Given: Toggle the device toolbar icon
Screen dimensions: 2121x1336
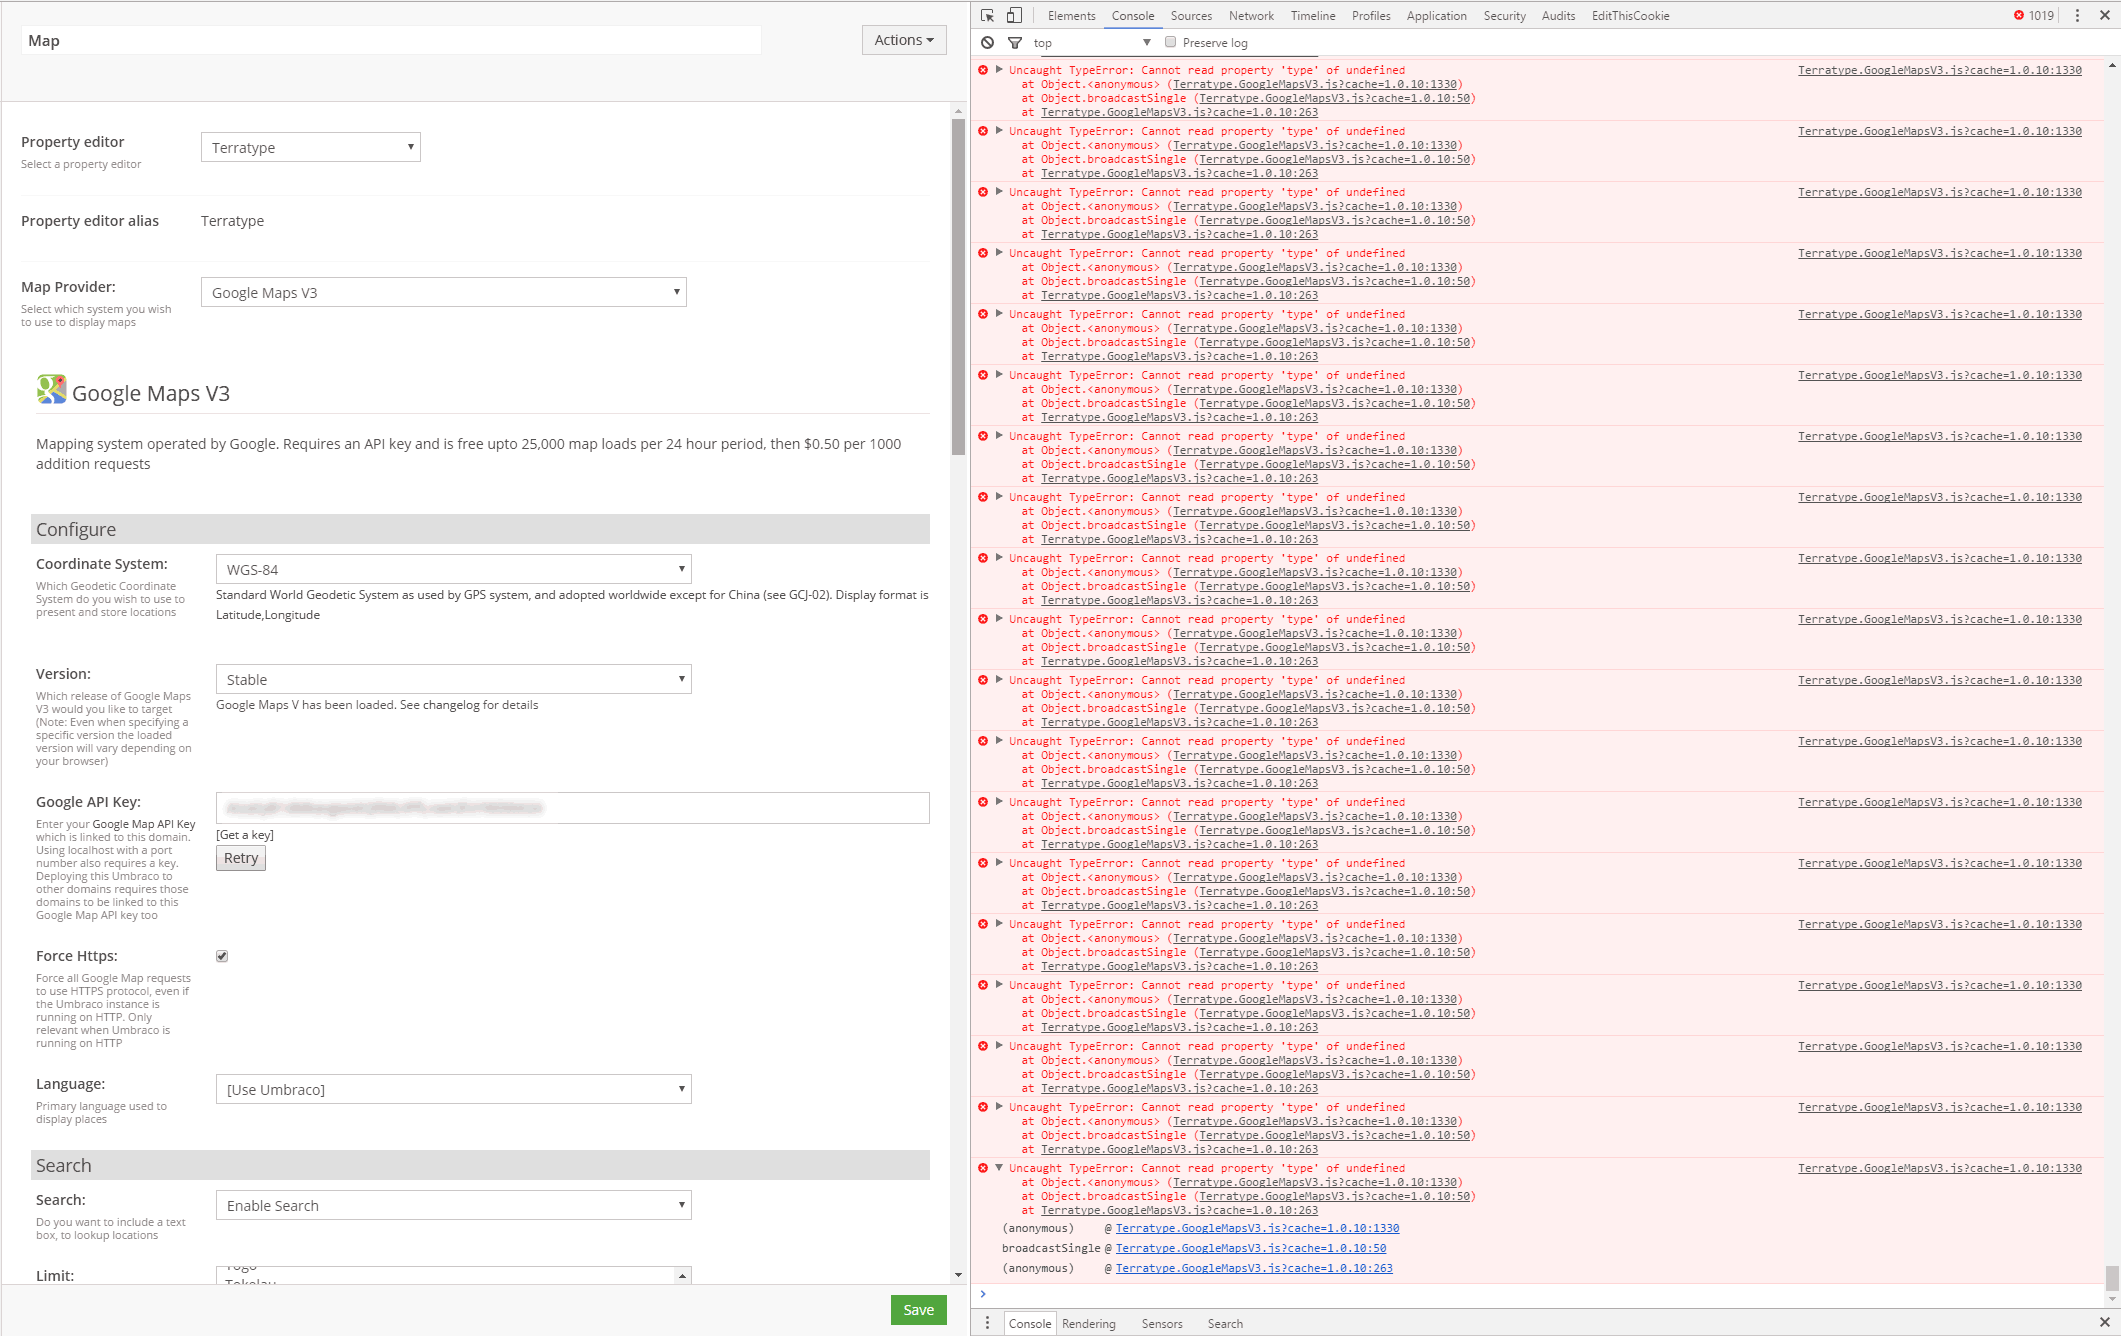Looking at the screenshot, I should click(x=1014, y=15).
